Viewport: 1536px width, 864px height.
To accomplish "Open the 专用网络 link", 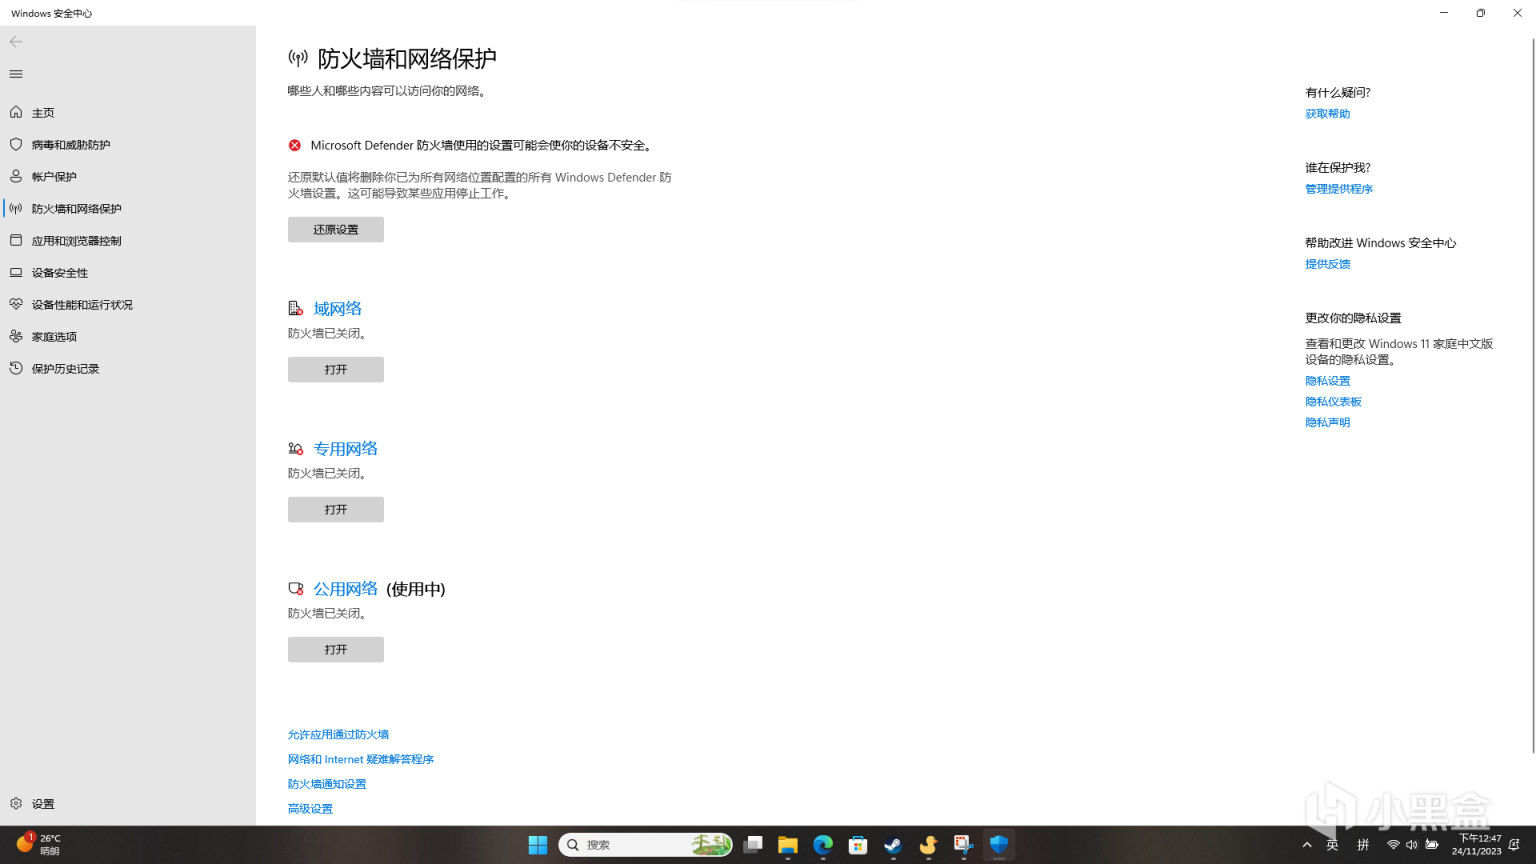I will pyautogui.click(x=346, y=449).
